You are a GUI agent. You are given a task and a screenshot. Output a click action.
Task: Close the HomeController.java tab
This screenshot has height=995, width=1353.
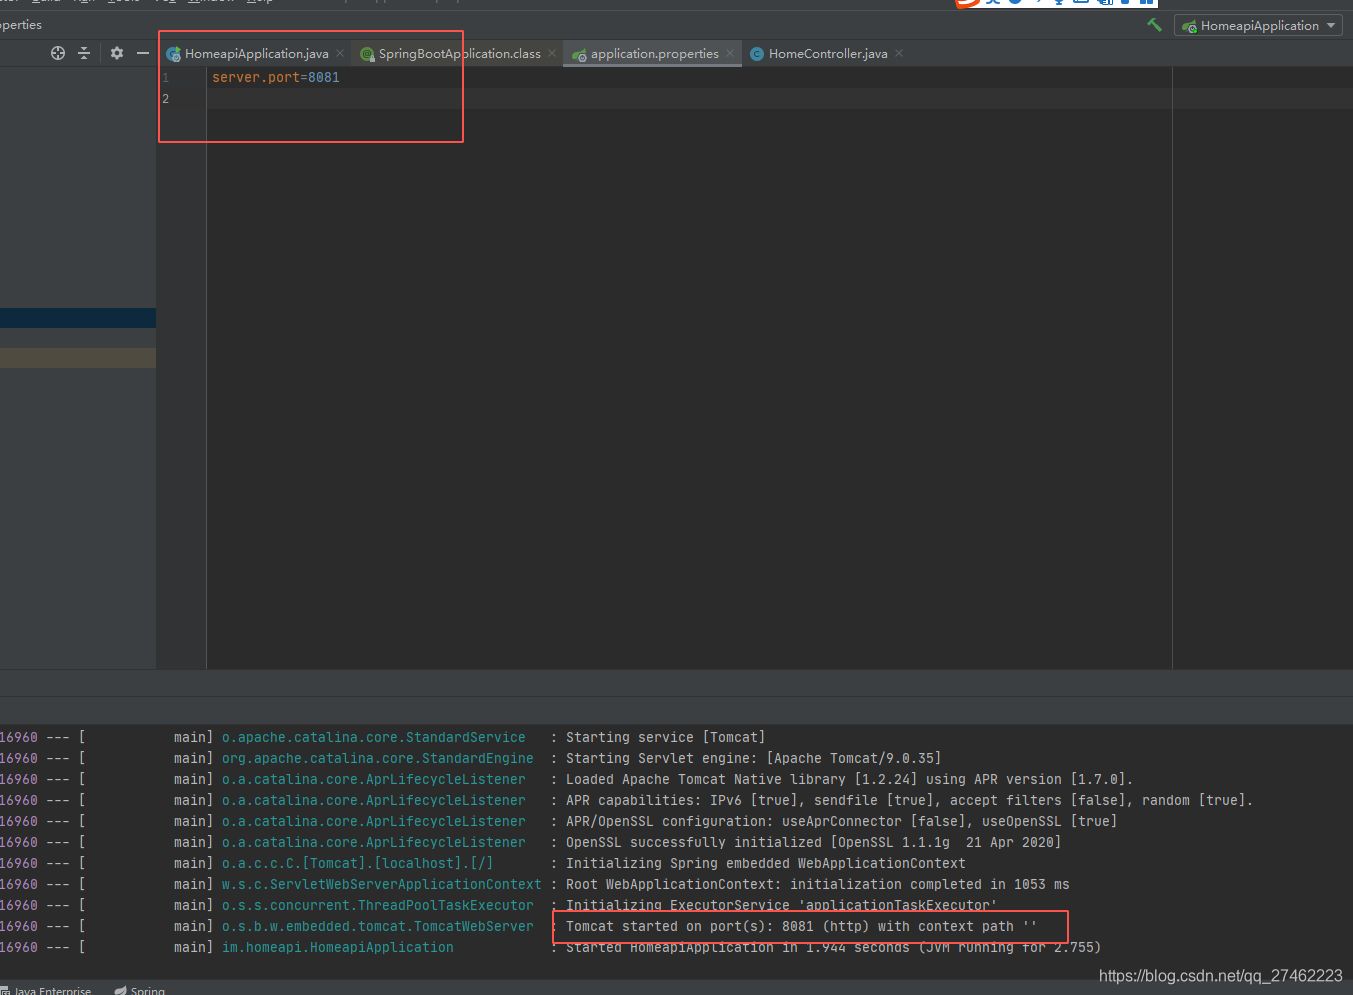[899, 53]
